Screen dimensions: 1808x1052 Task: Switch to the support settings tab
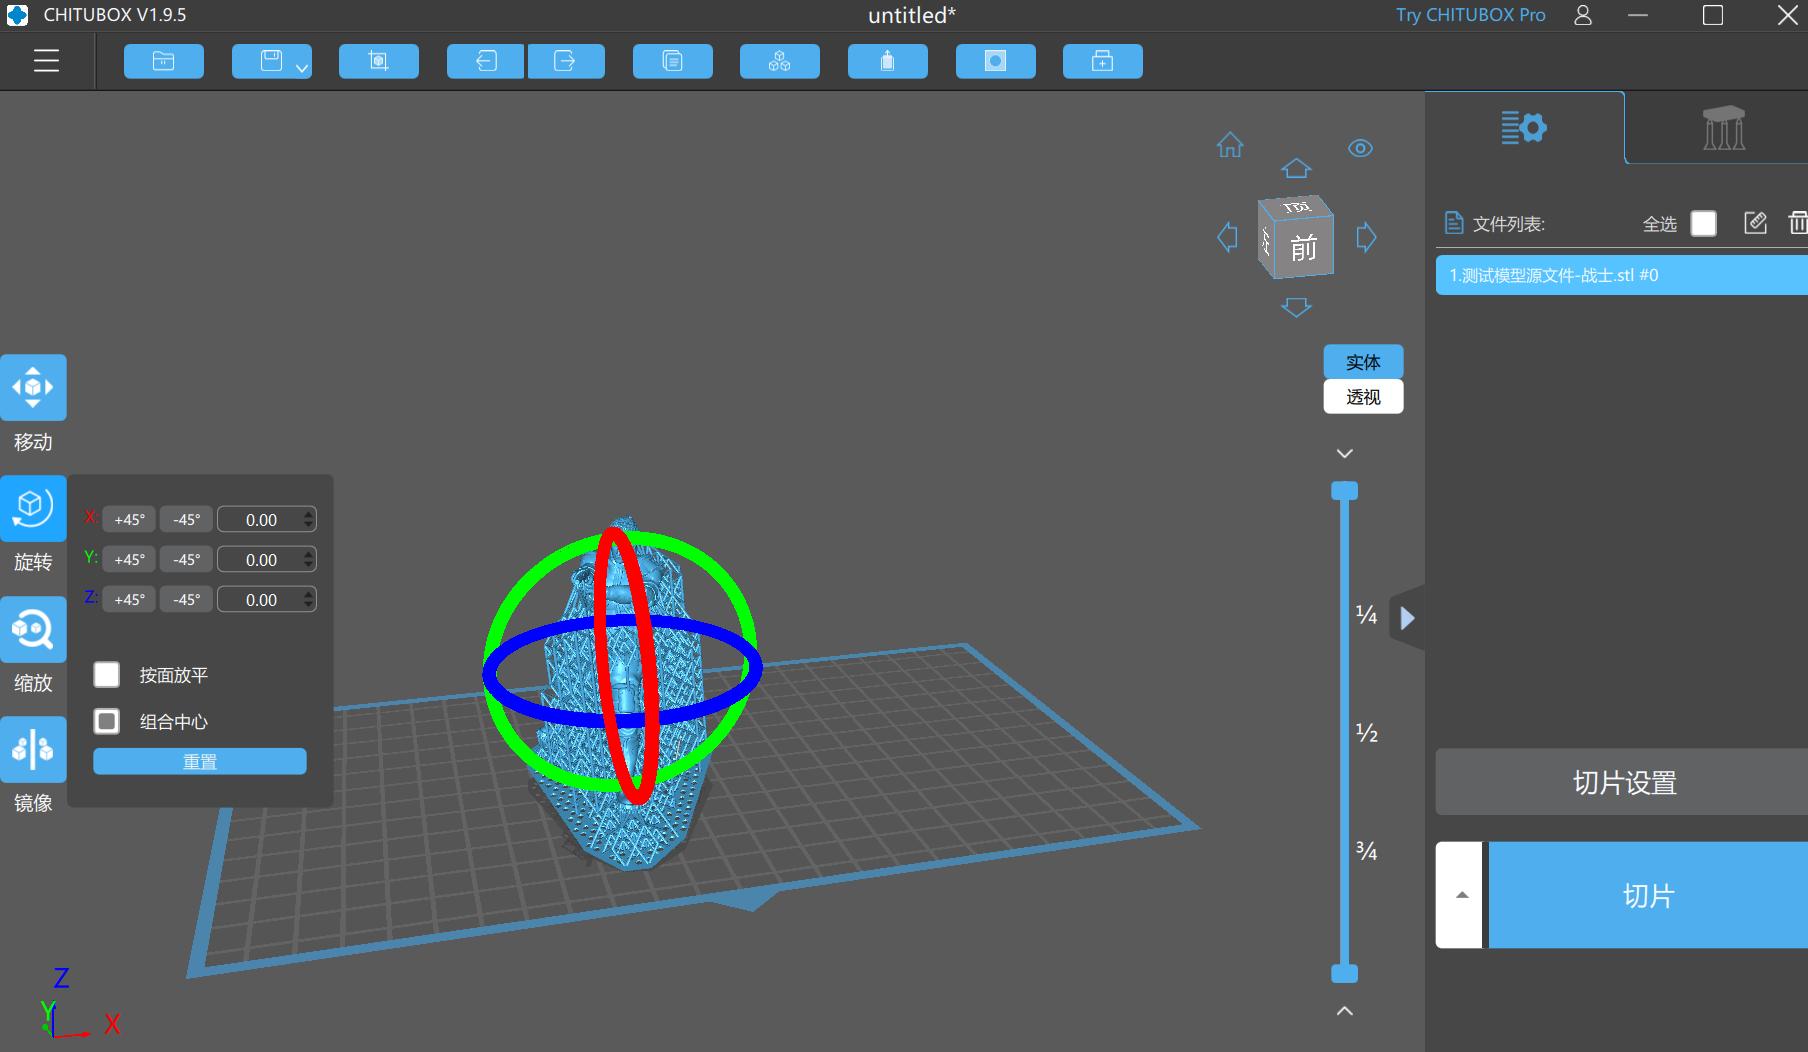(1722, 127)
